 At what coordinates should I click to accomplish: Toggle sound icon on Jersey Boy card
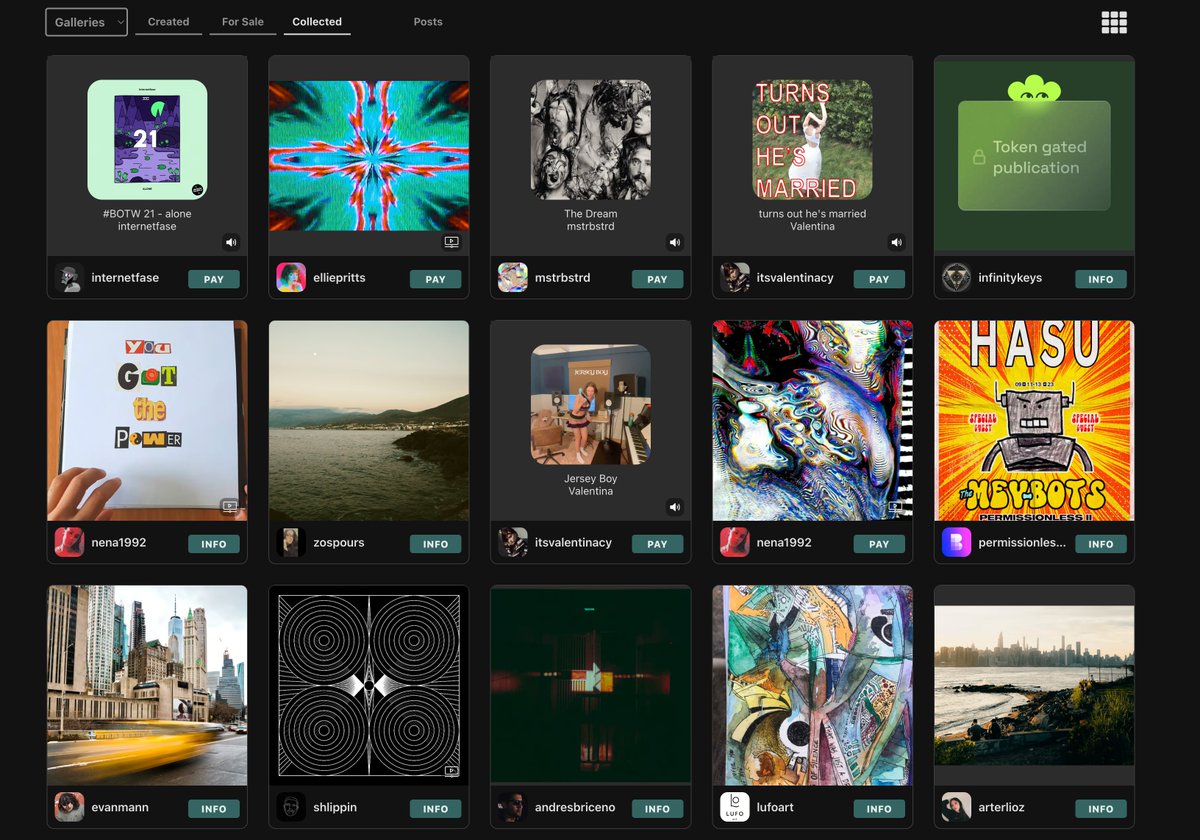[675, 507]
